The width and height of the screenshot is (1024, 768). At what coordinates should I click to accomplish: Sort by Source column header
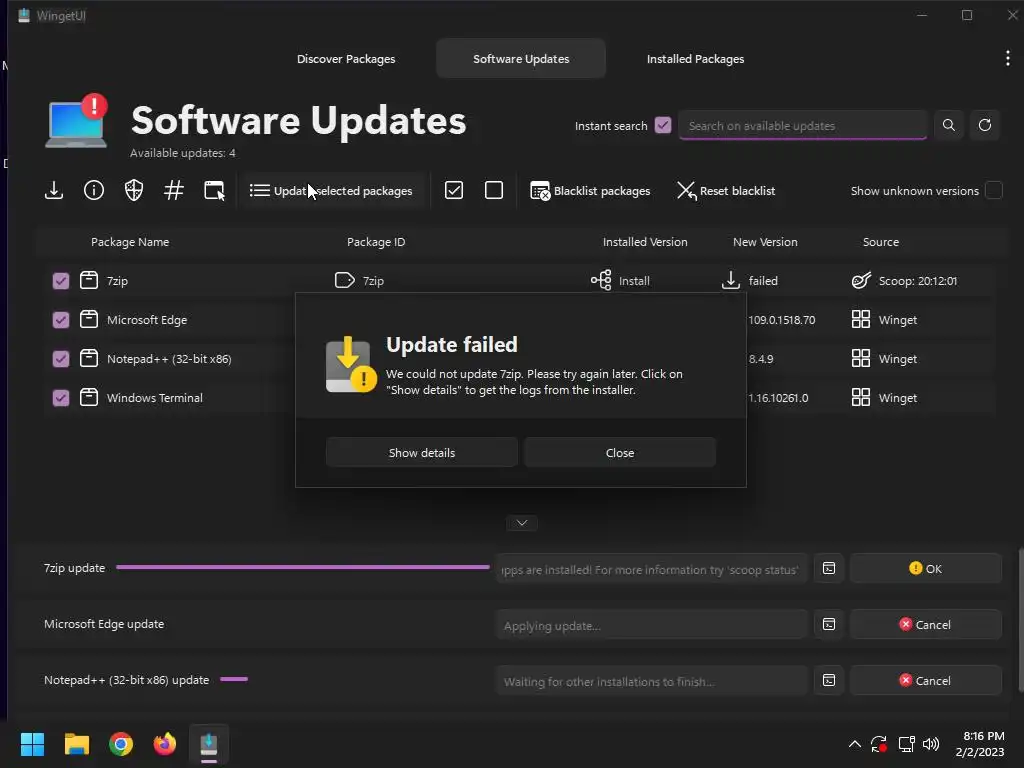(881, 242)
